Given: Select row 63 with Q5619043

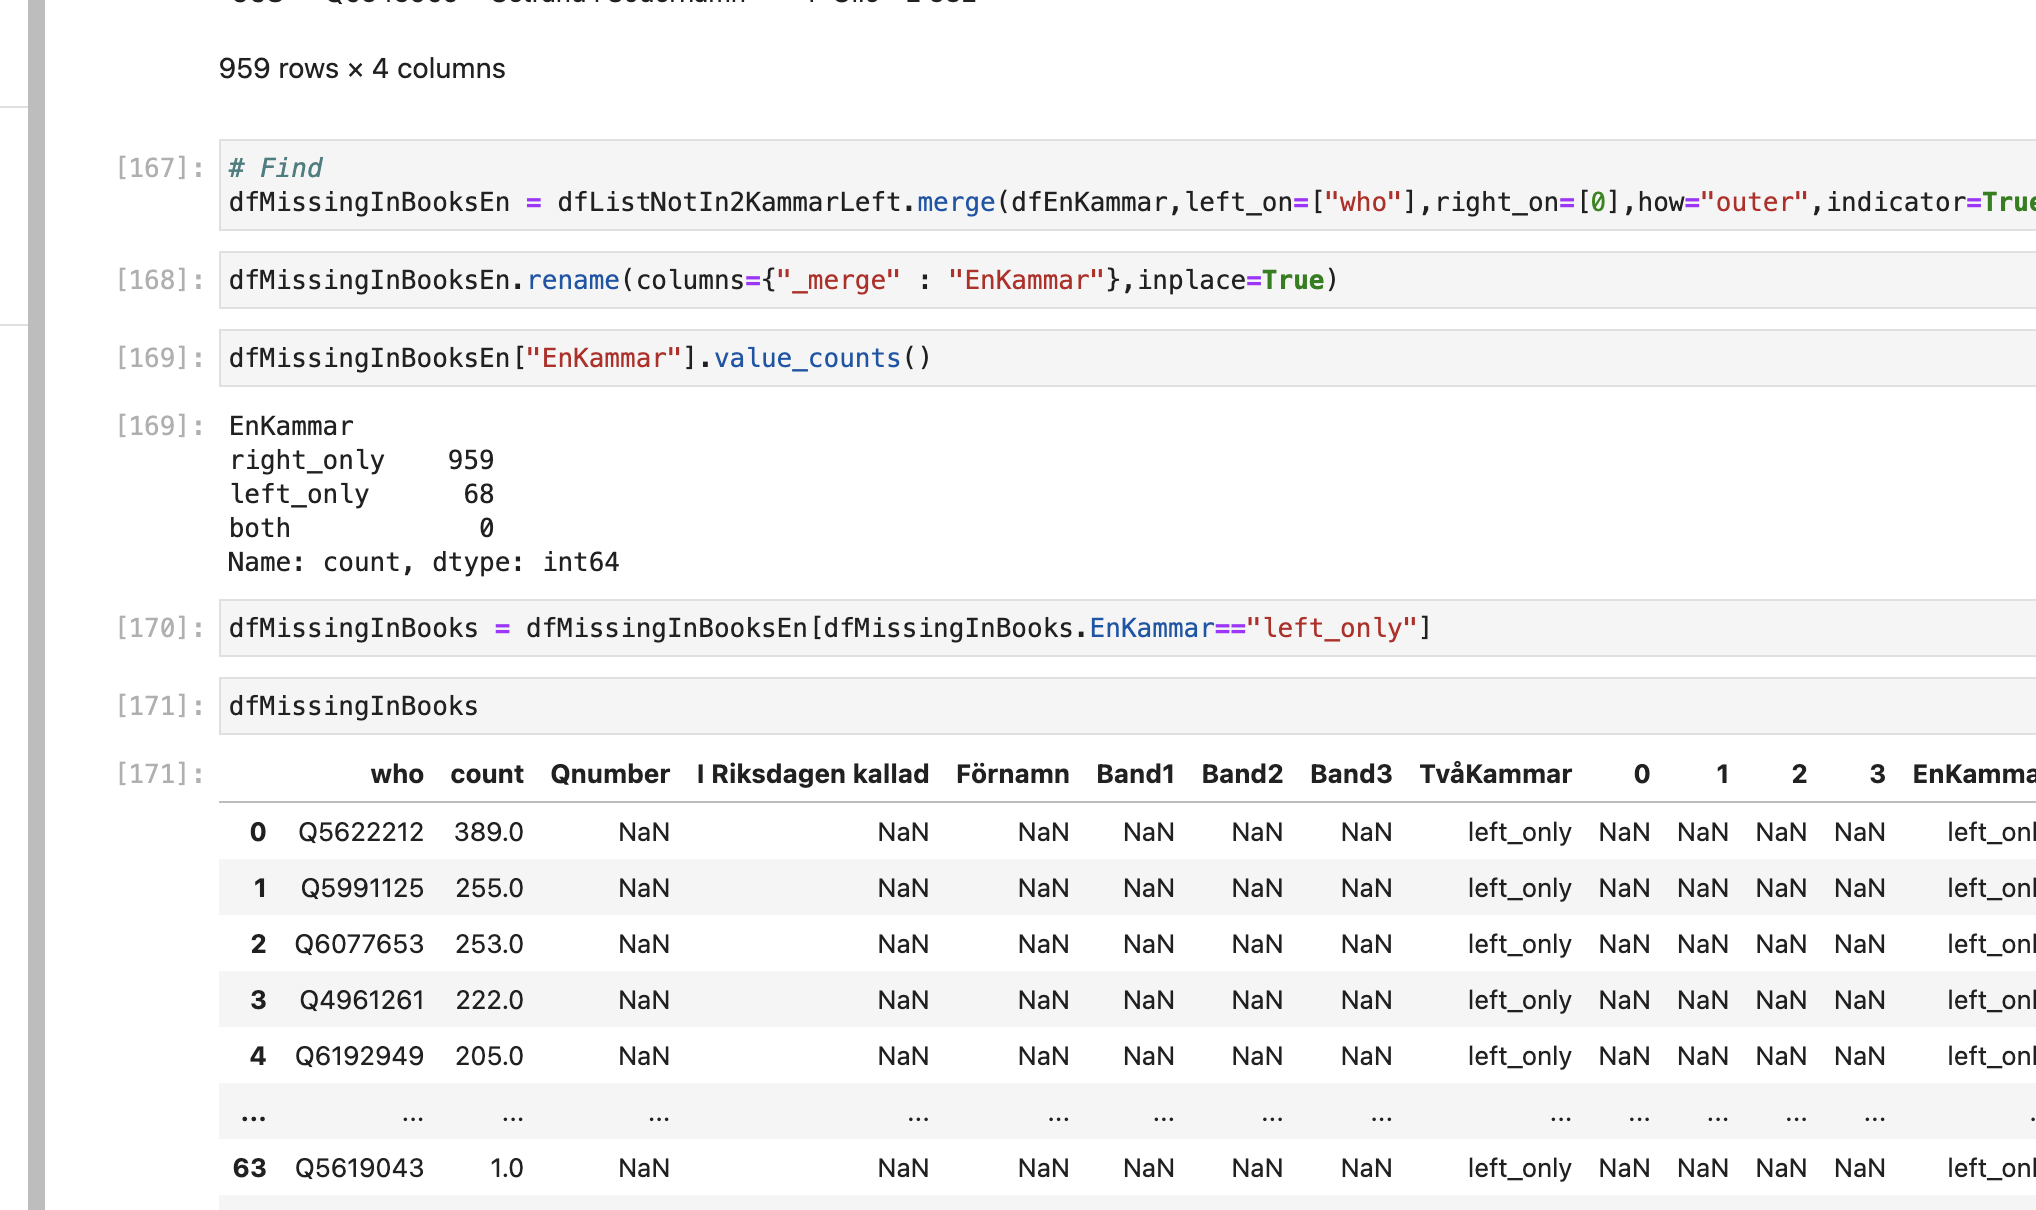Looking at the screenshot, I should tap(361, 1167).
